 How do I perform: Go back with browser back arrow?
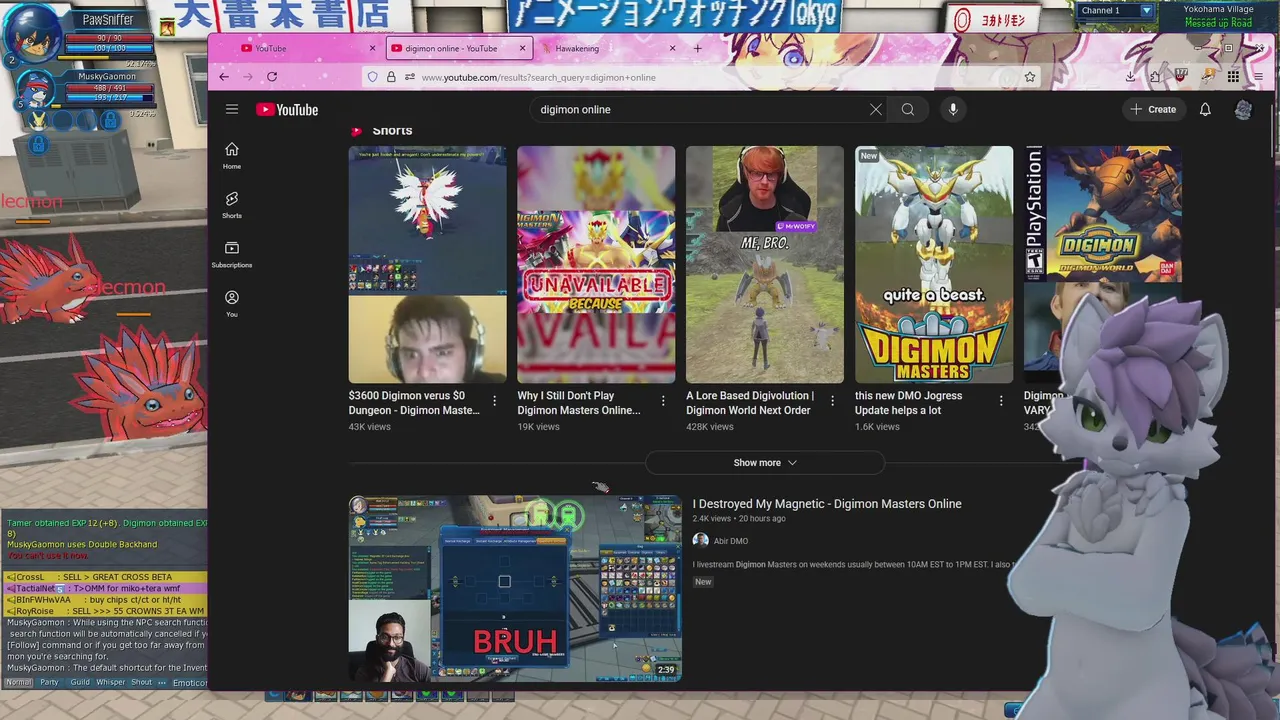224,77
